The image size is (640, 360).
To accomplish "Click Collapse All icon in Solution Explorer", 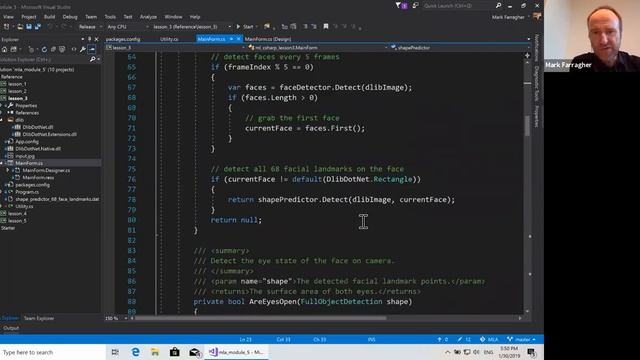I will pyautogui.click(x=53, y=49).
